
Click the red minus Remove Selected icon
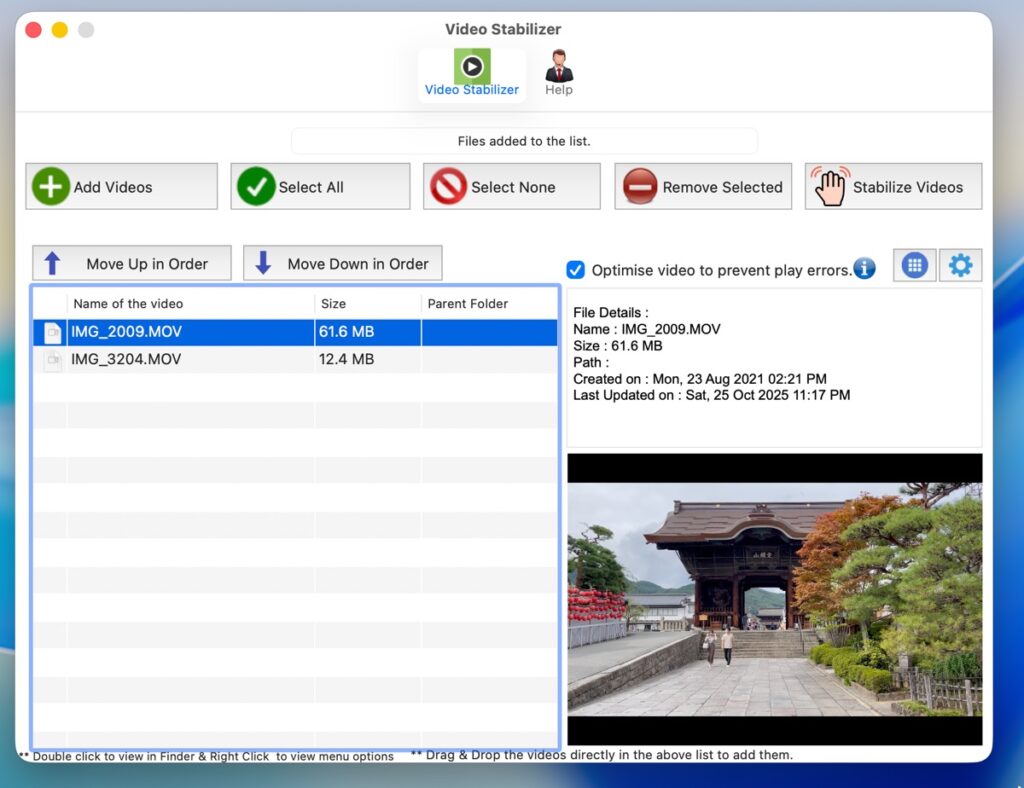(x=640, y=187)
